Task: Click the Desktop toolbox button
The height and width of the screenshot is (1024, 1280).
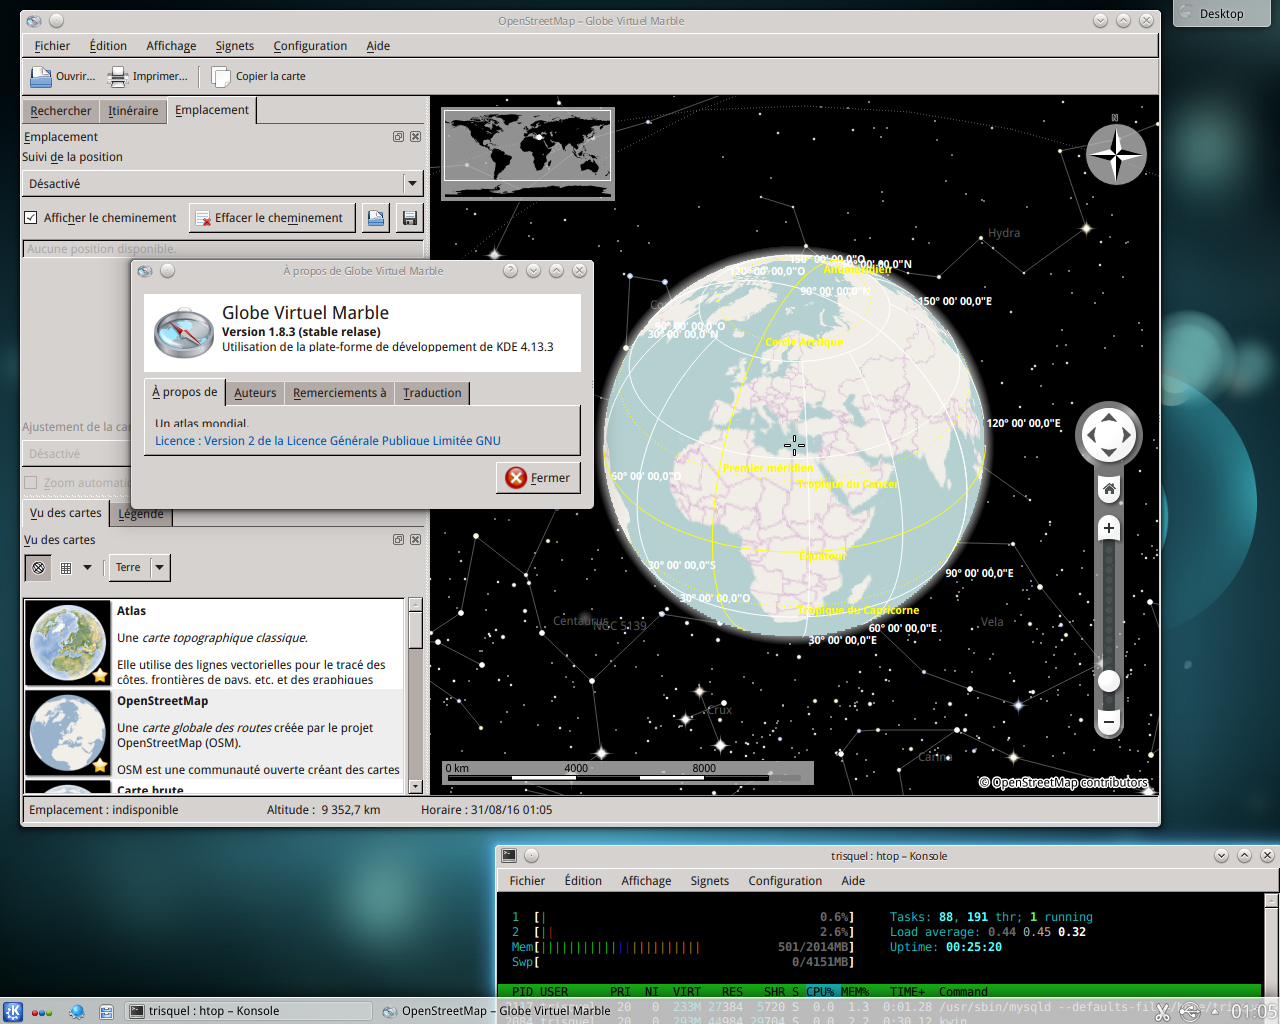Action: pos(1221,13)
